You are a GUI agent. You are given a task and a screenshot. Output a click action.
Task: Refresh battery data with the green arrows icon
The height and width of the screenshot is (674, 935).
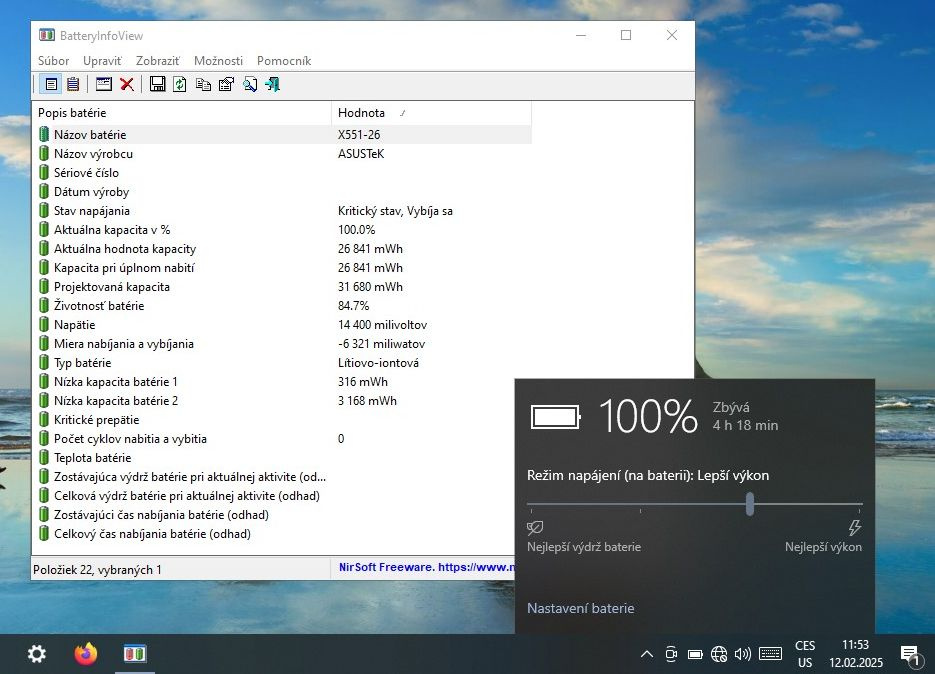(x=180, y=84)
